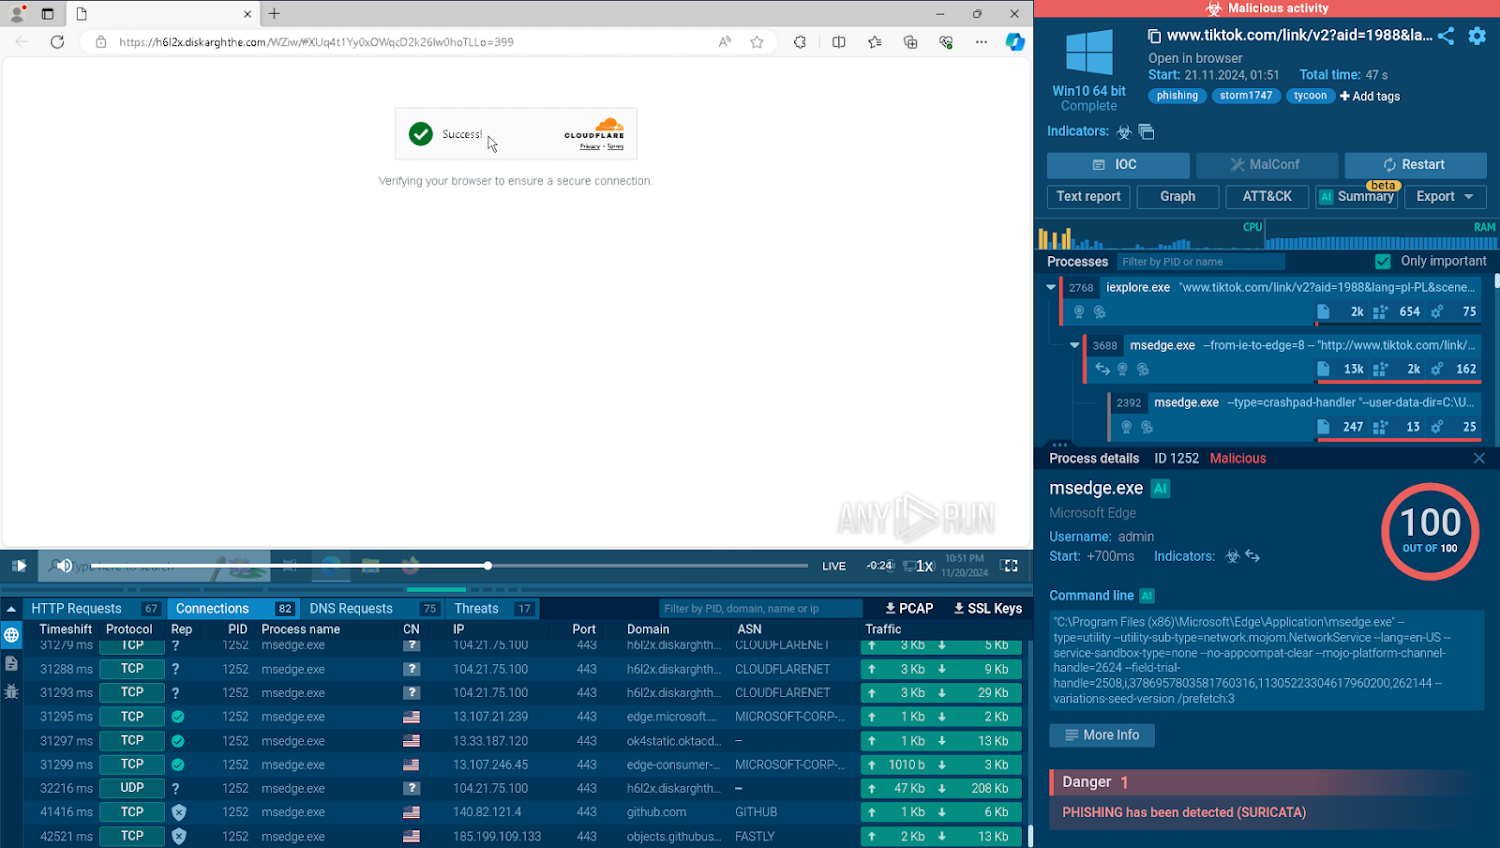Screen dimensions: 1500x848
Task: Click the windows indicator icon beside Indicators
Action: (x=1147, y=132)
